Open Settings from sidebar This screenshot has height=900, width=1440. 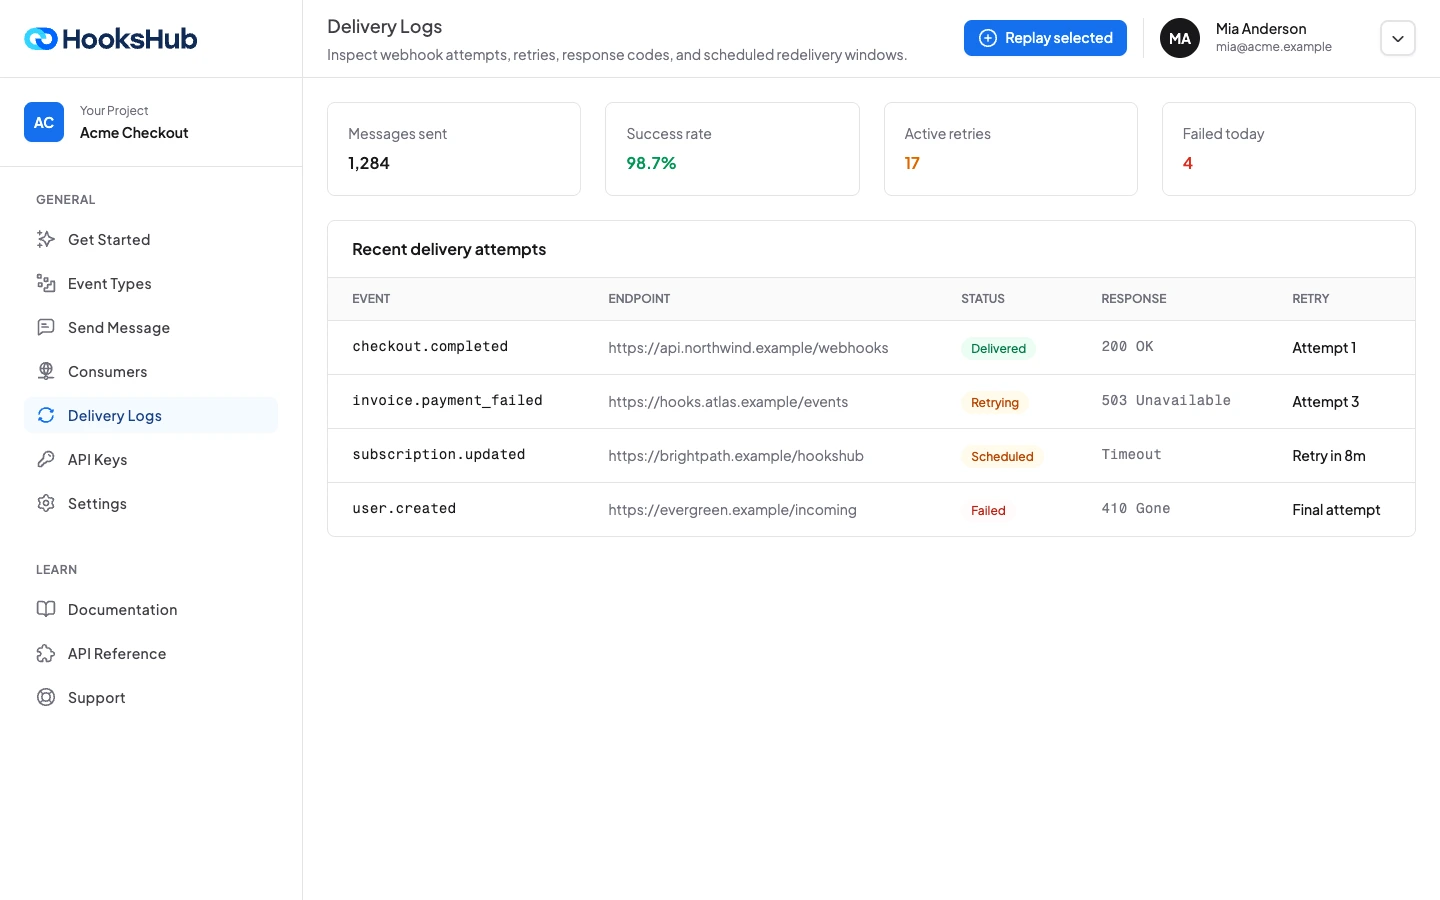(151, 503)
